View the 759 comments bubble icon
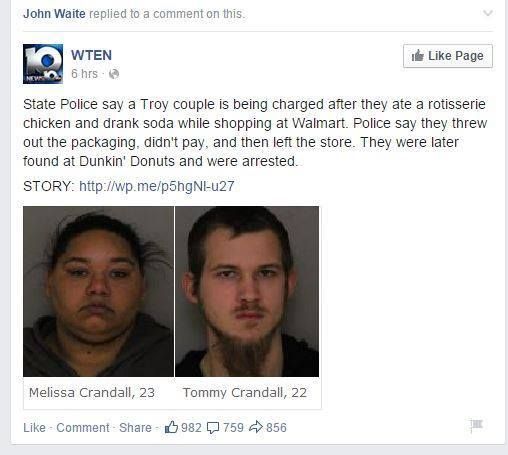This screenshot has height=455, width=508. pos(213,428)
